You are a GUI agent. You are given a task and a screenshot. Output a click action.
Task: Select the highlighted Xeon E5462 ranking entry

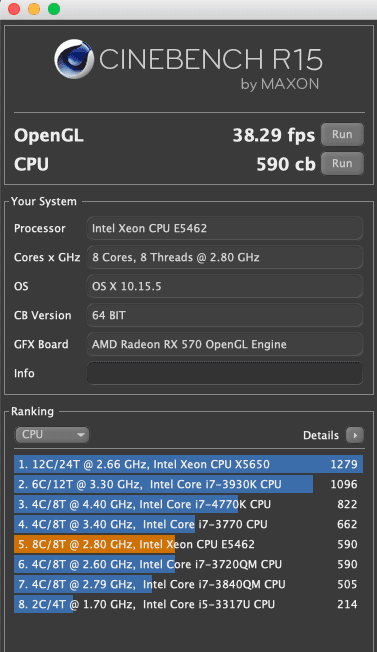click(188, 544)
